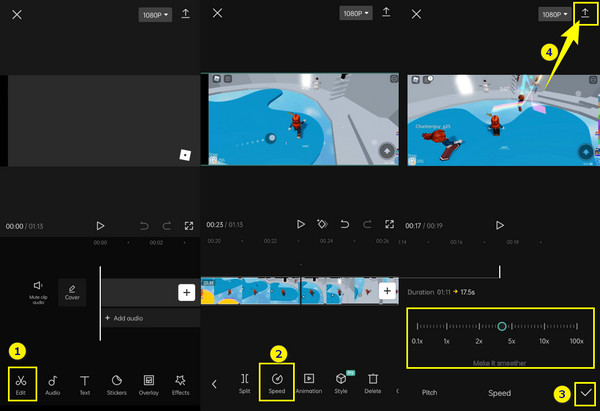Play the video in left panel
Screen dimensions: 600x411
tap(100, 226)
